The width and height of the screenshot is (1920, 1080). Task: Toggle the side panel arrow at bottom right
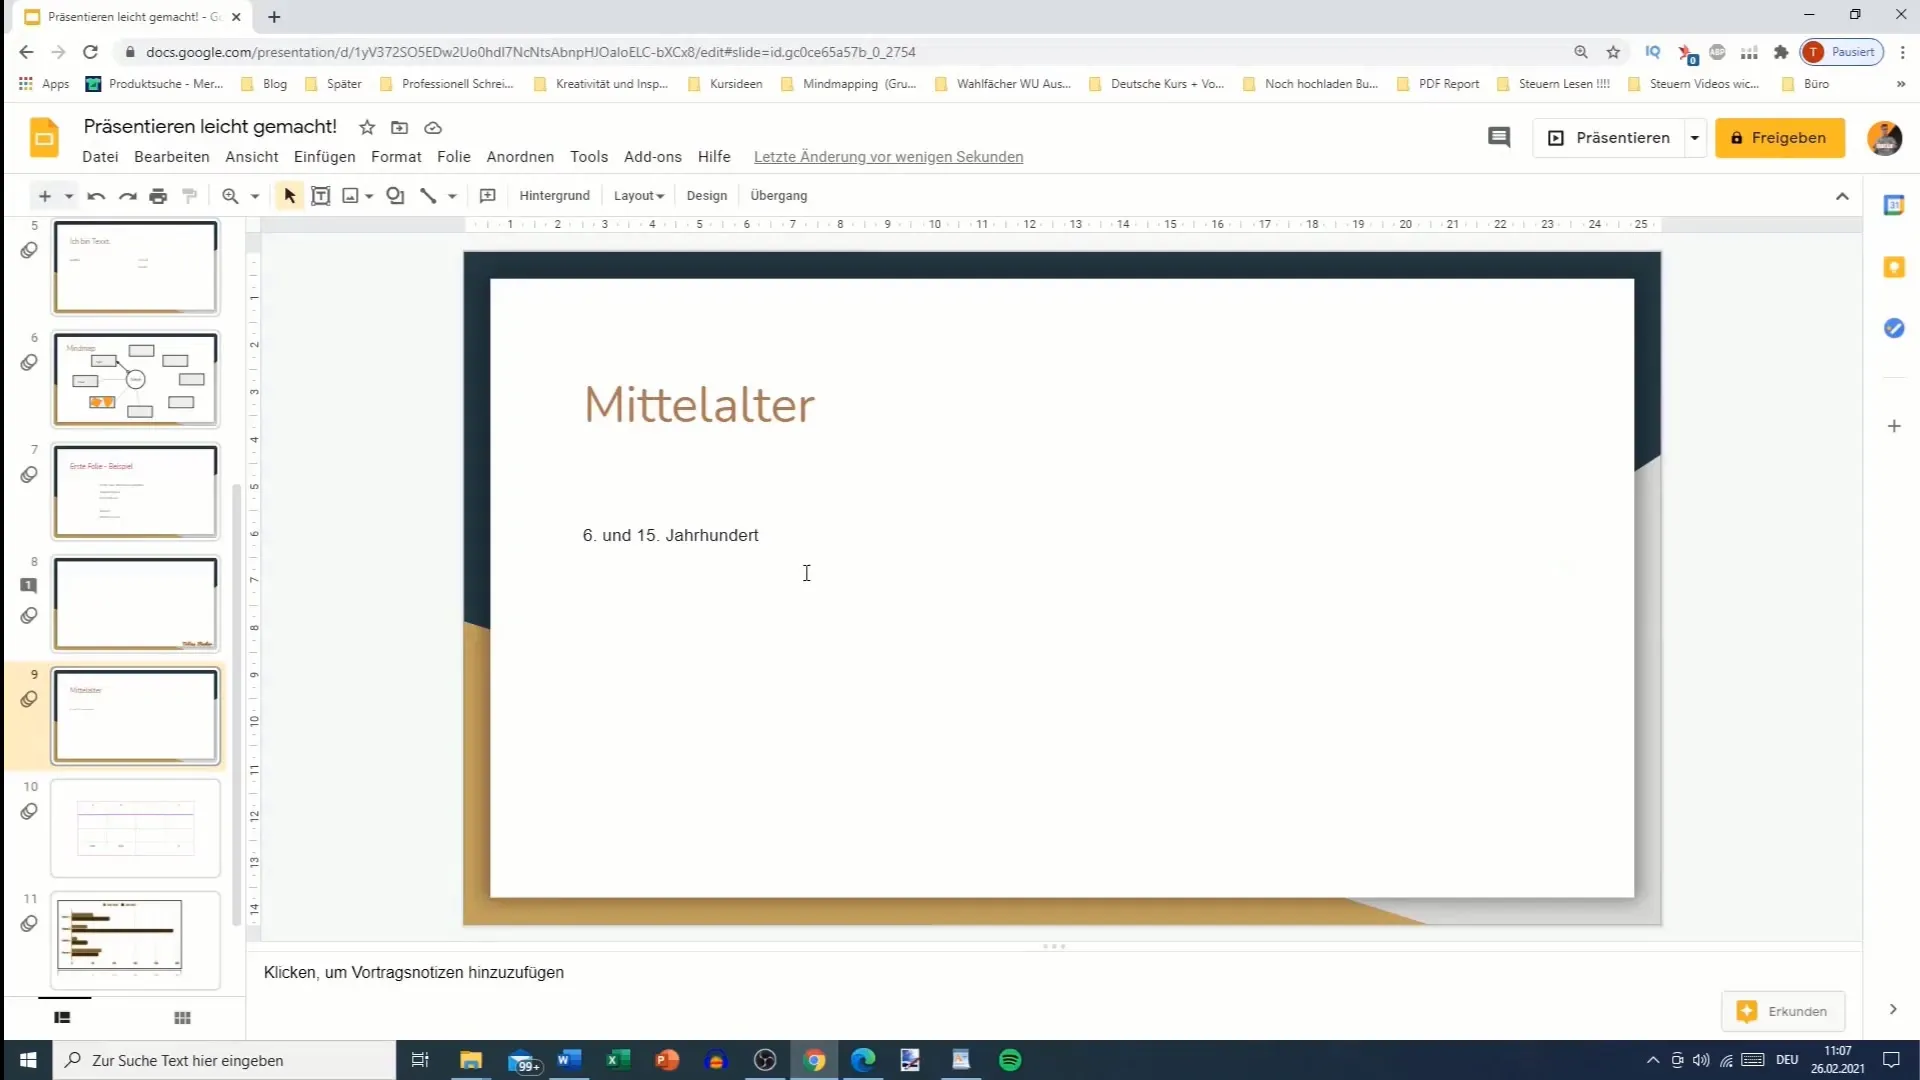click(x=1892, y=1010)
